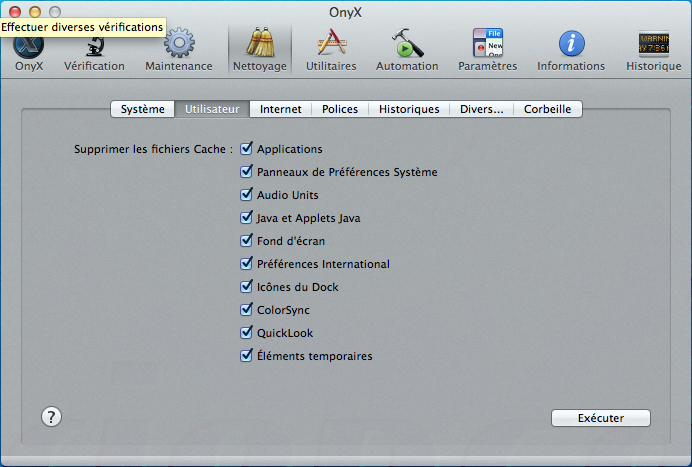The width and height of the screenshot is (692, 467).
Task: Toggle the Fond d'écran checkbox
Action: tap(246, 240)
